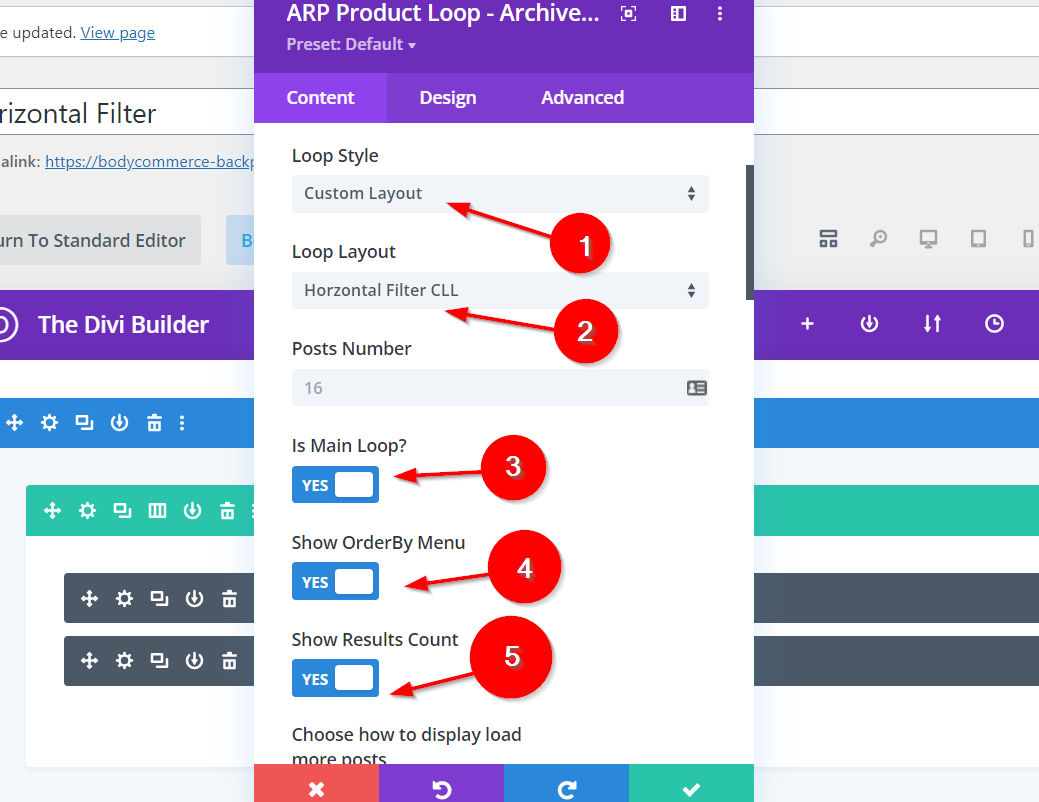Image resolution: width=1039 pixels, height=802 pixels.
Task: Expand modal to fullscreen view icon
Action: click(628, 14)
